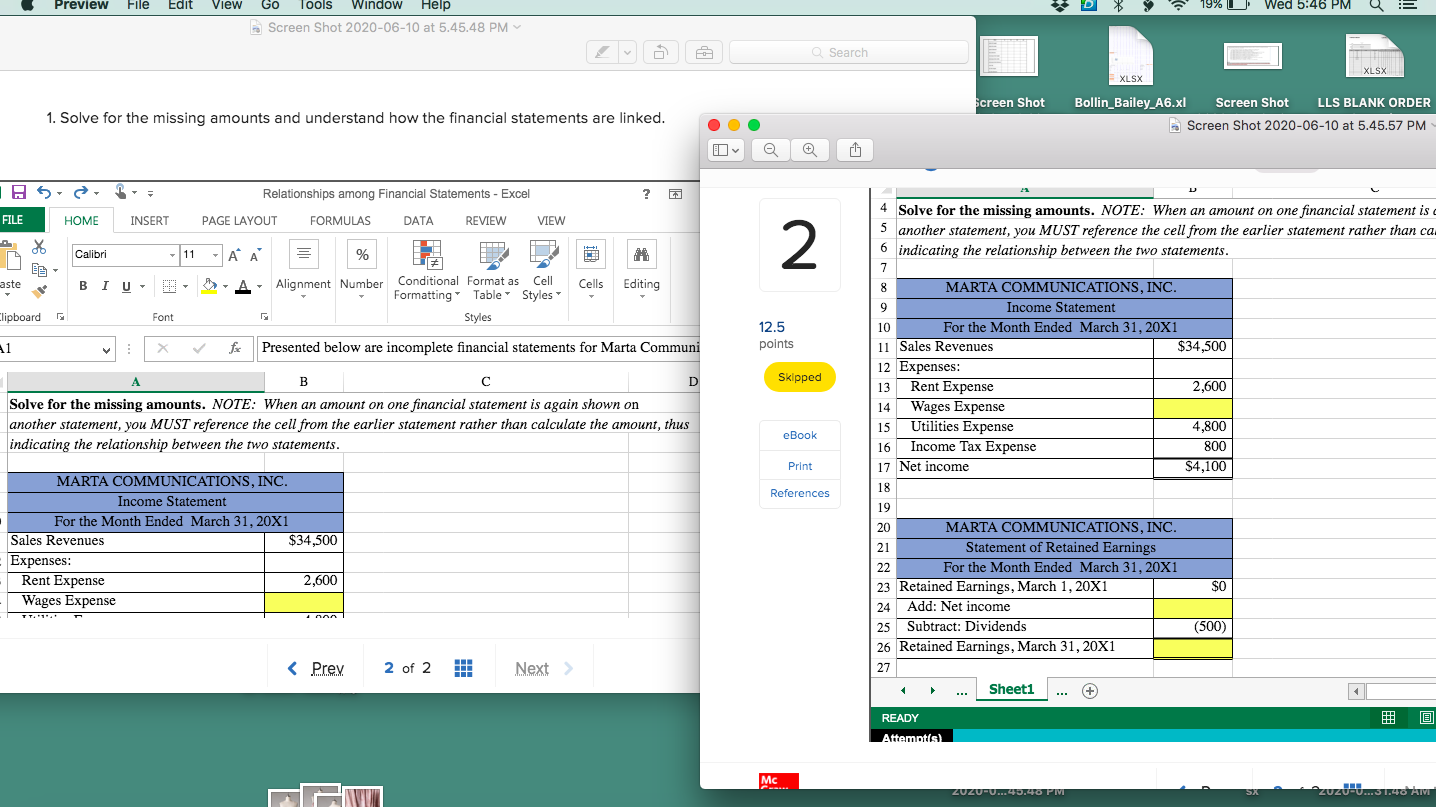
Task: Click yellow Wages Expense cell in front window
Action: (x=1192, y=407)
